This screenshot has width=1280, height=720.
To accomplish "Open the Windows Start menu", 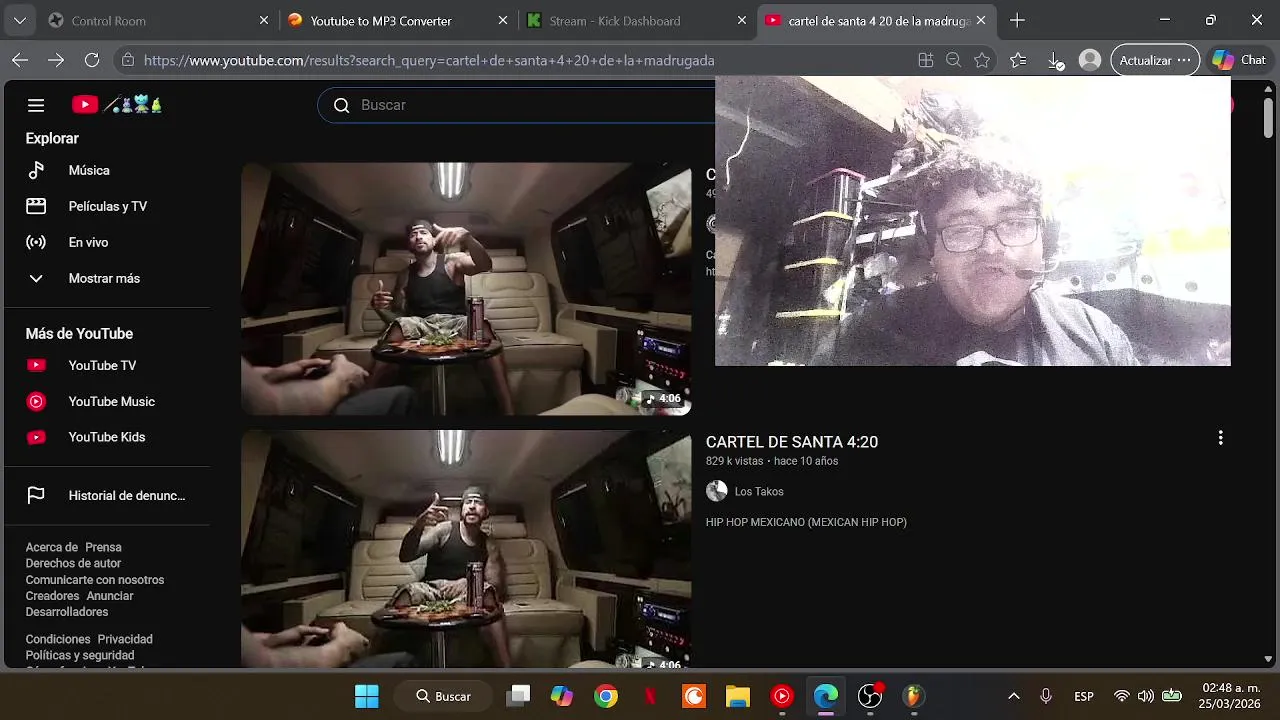I will tap(367, 696).
